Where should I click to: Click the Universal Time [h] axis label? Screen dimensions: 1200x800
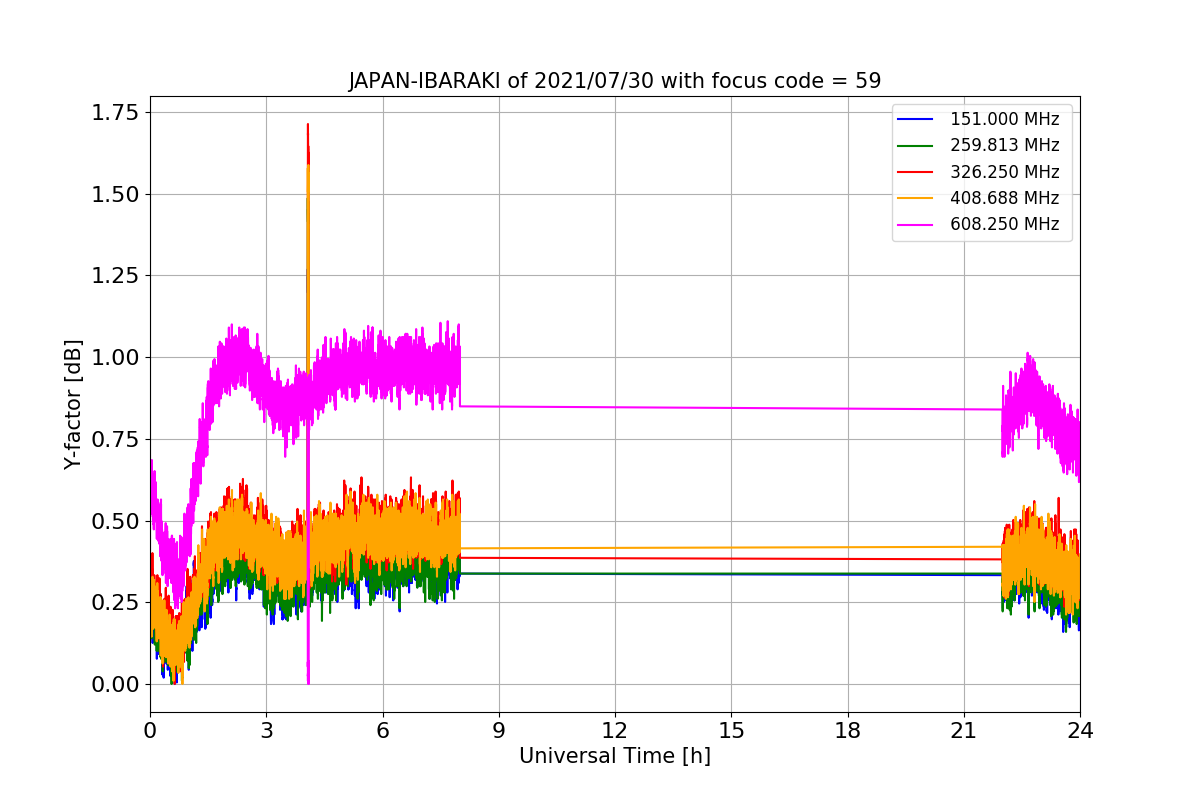[x=615, y=756]
